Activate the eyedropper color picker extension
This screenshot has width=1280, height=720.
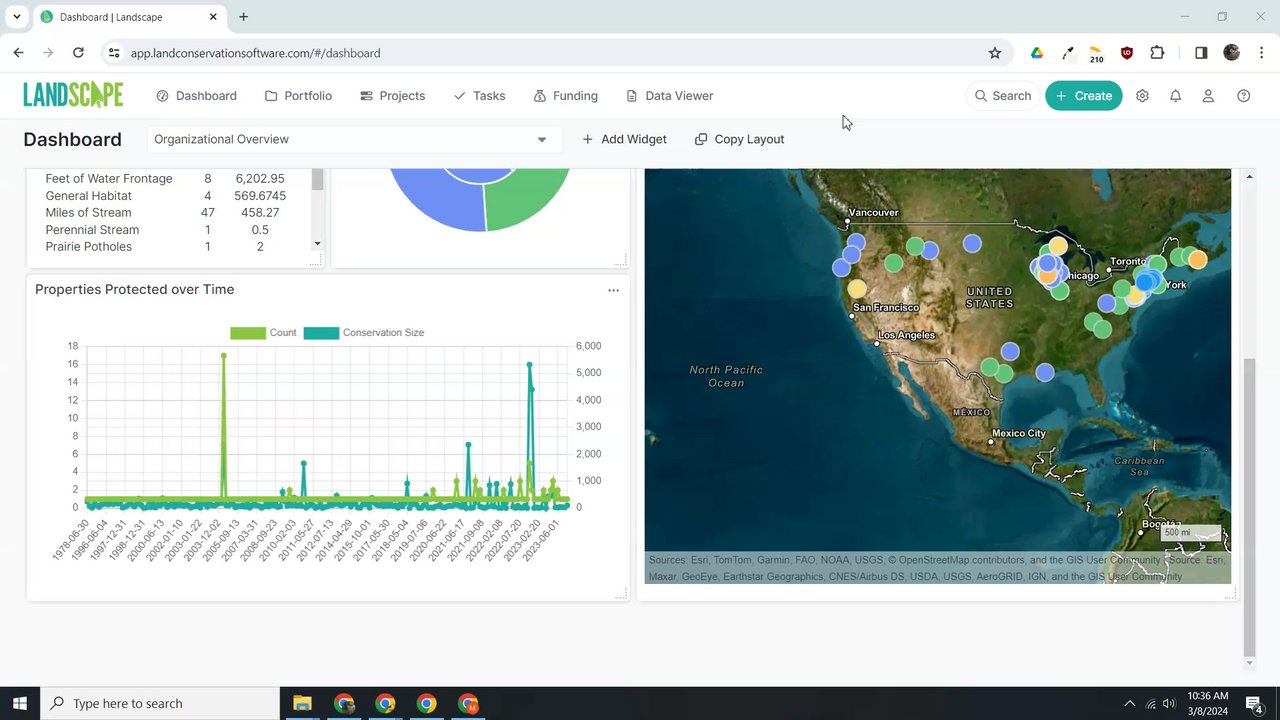(1067, 53)
